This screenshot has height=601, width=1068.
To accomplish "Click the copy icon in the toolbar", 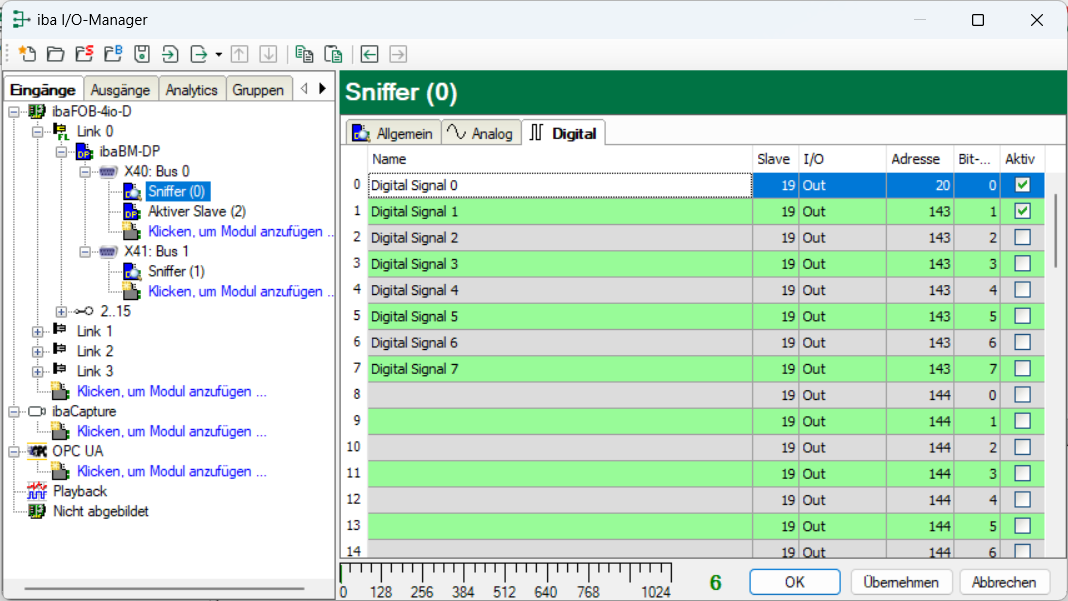I will pyautogui.click(x=304, y=54).
